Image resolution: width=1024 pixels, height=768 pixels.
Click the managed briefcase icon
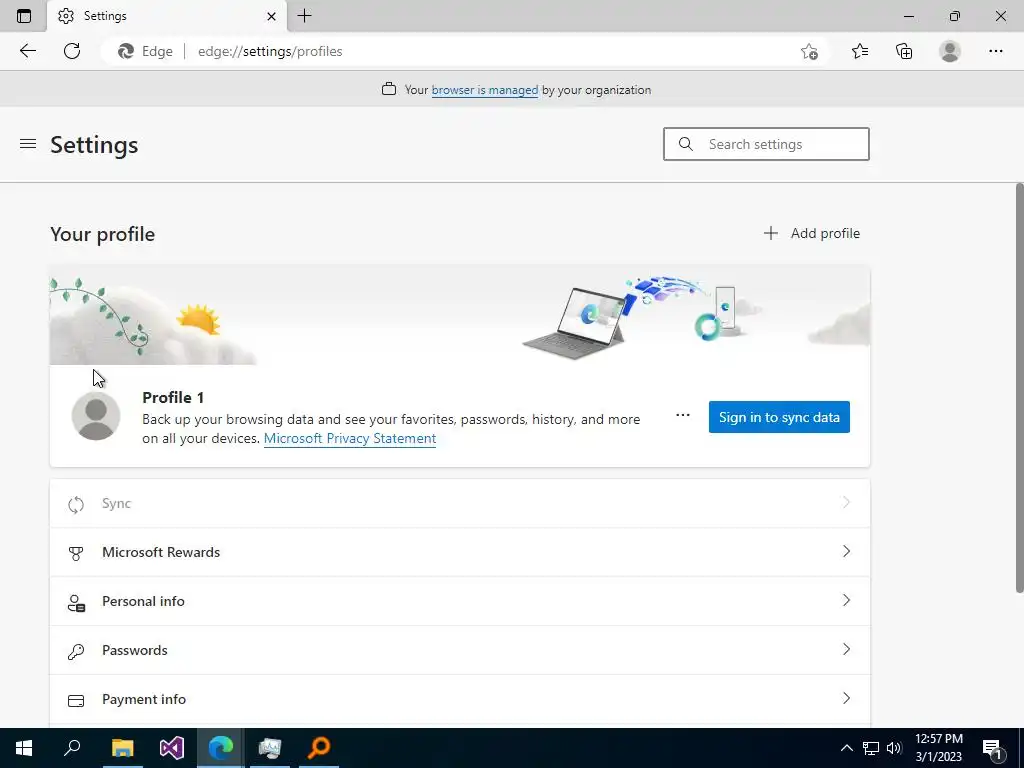point(389,89)
